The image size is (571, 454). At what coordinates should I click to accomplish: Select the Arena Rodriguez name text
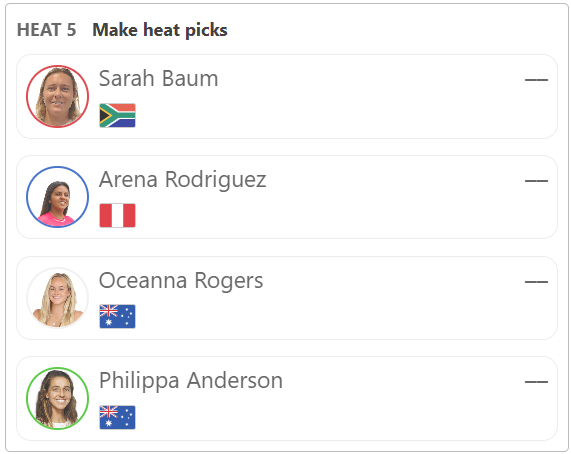[x=182, y=180]
